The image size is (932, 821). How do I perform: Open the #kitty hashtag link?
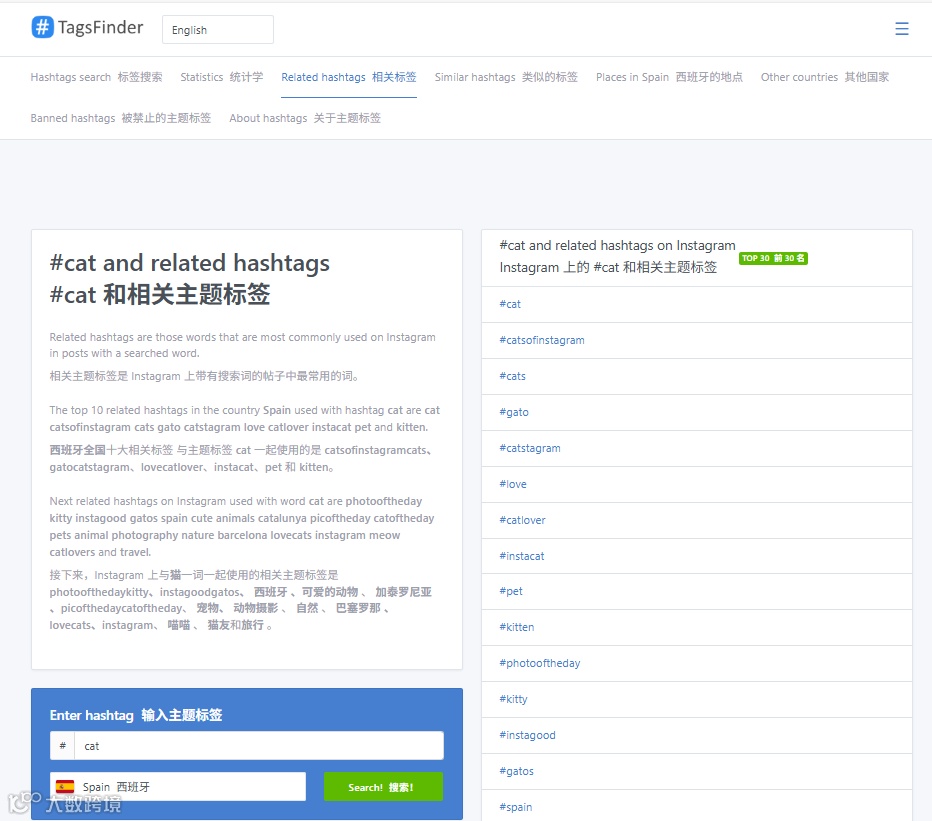click(514, 700)
